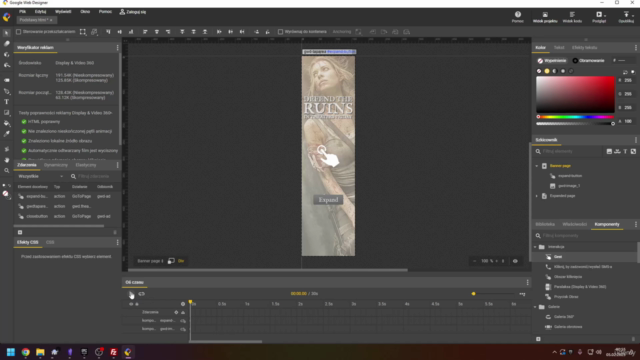640x360 pixels.
Task: Choose solid color fill type
Action: pos(547,71)
